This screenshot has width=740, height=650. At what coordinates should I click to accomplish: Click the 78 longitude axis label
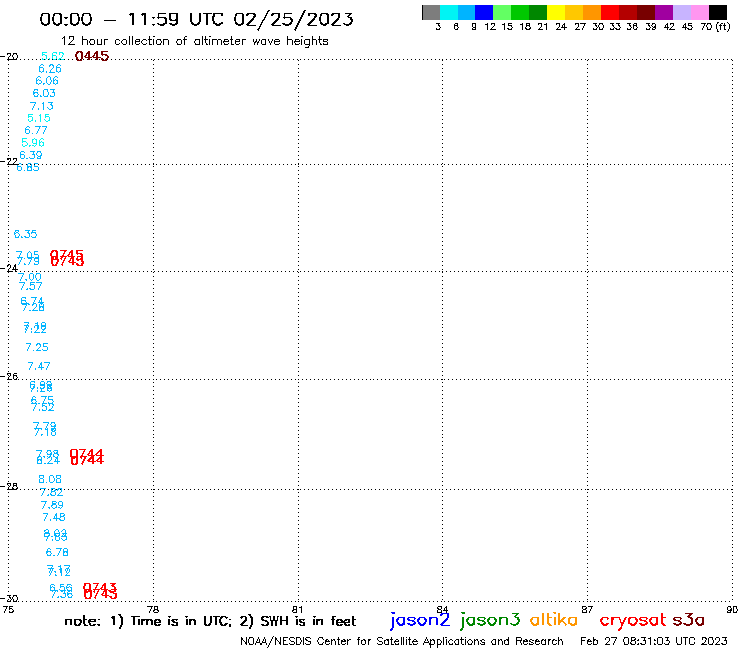[153, 609]
